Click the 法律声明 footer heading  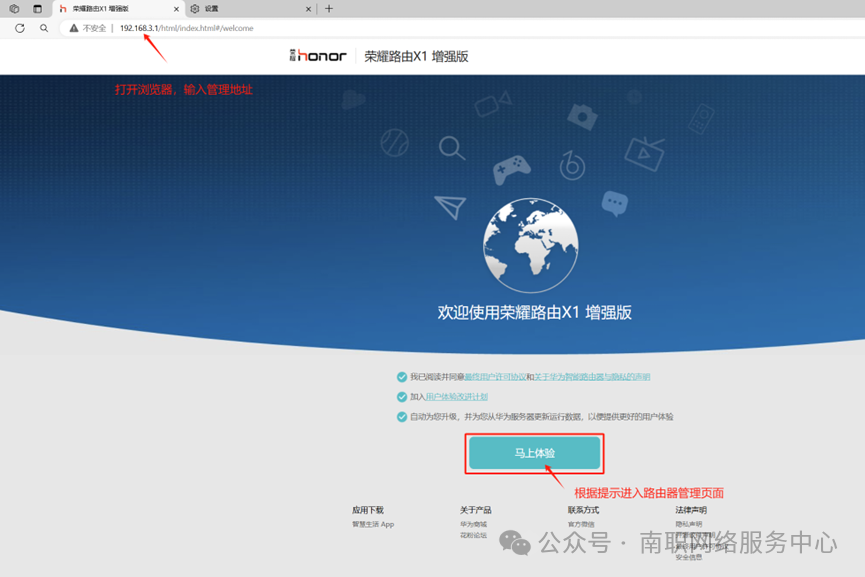tap(691, 510)
